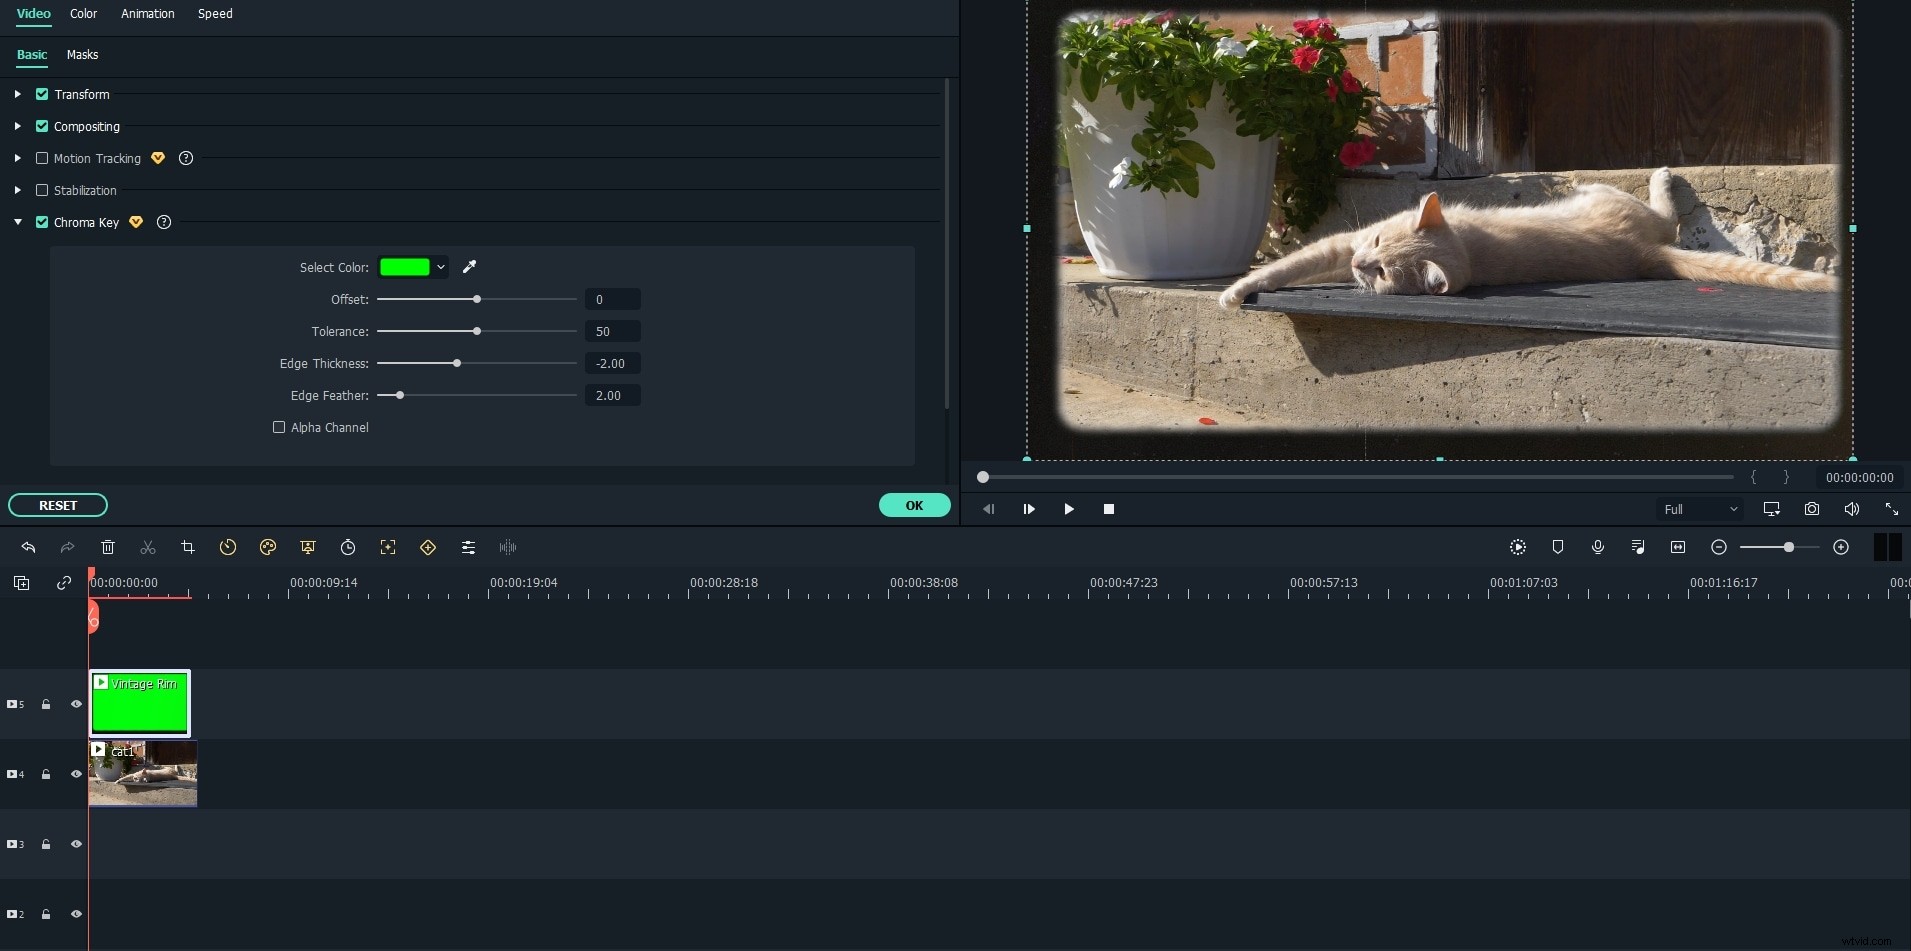The width and height of the screenshot is (1911, 951).
Task: Check the Alpha Channel option
Action: click(279, 427)
